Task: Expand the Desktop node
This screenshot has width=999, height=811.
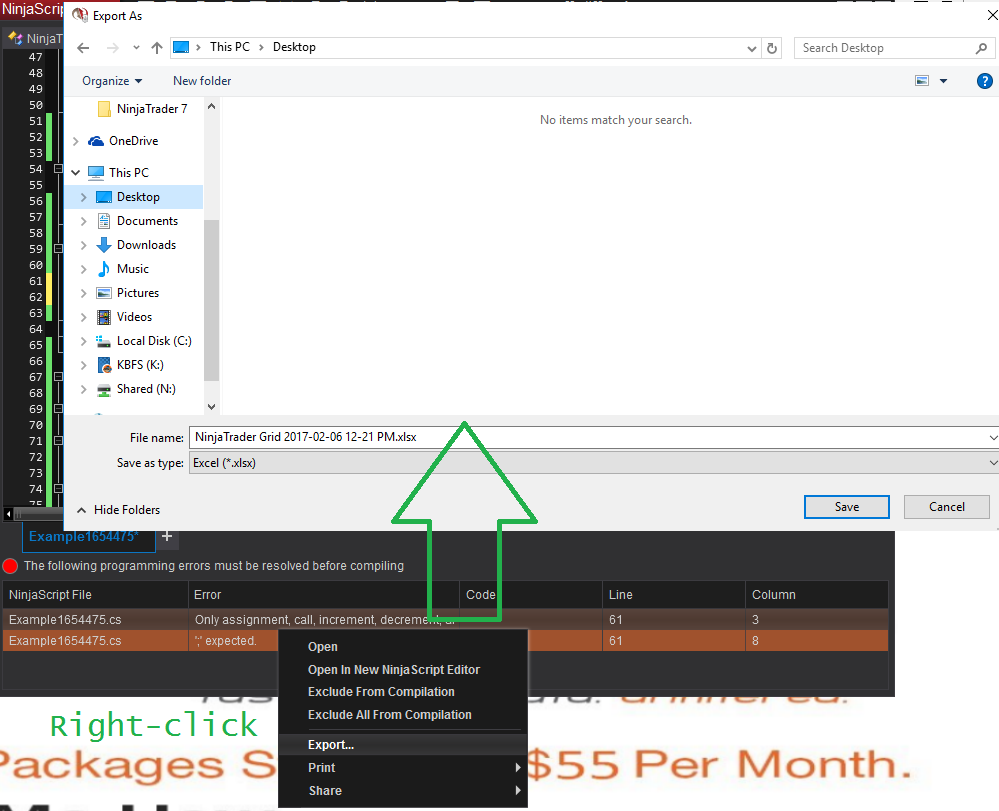Action: (83, 197)
